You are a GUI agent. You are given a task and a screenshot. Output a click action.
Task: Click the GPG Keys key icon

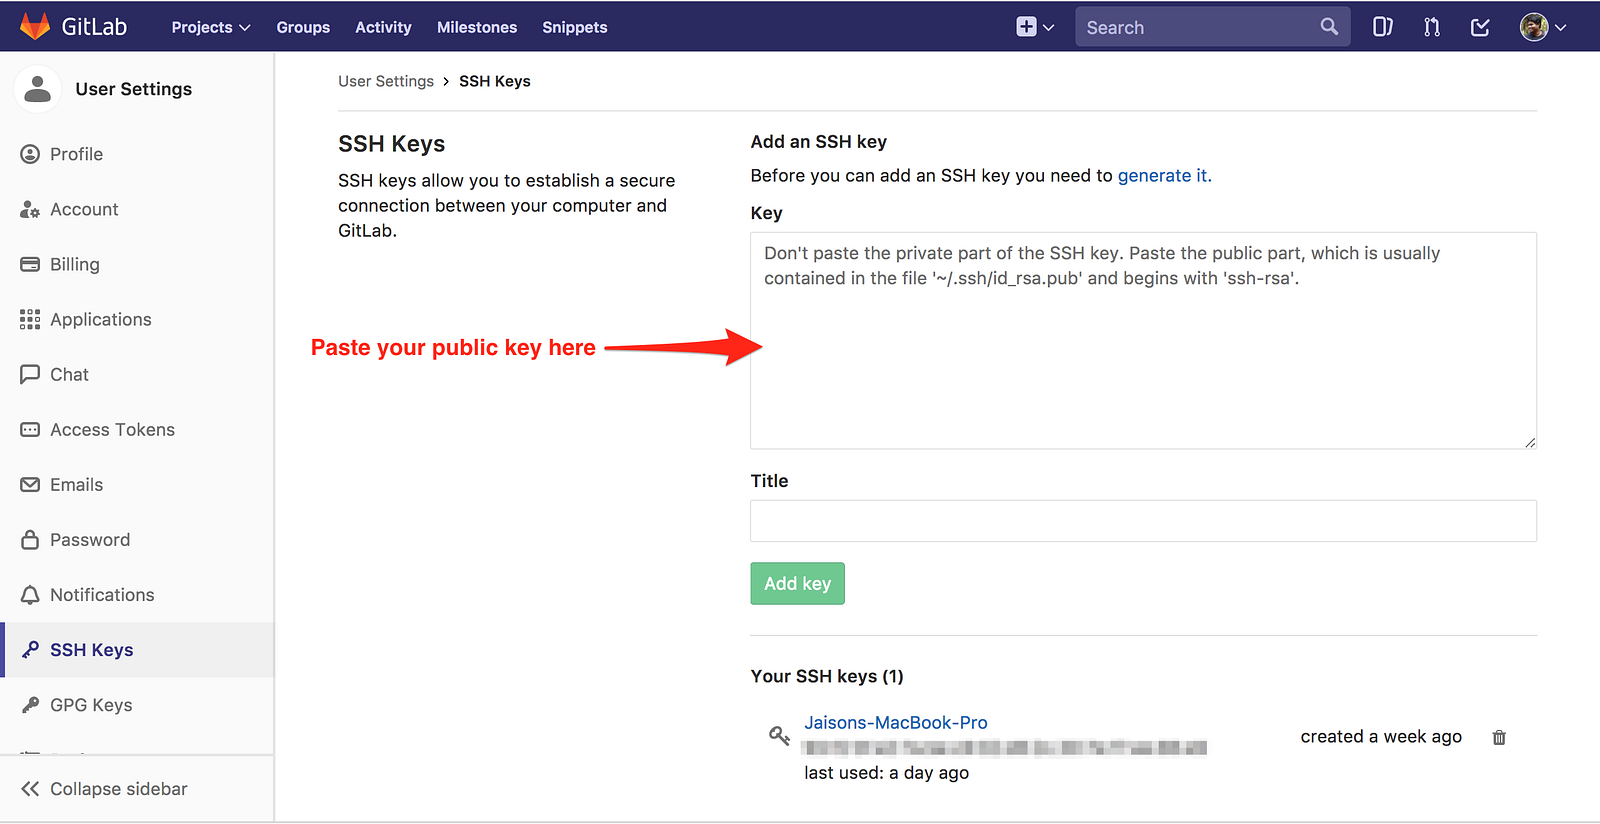coord(31,704)
